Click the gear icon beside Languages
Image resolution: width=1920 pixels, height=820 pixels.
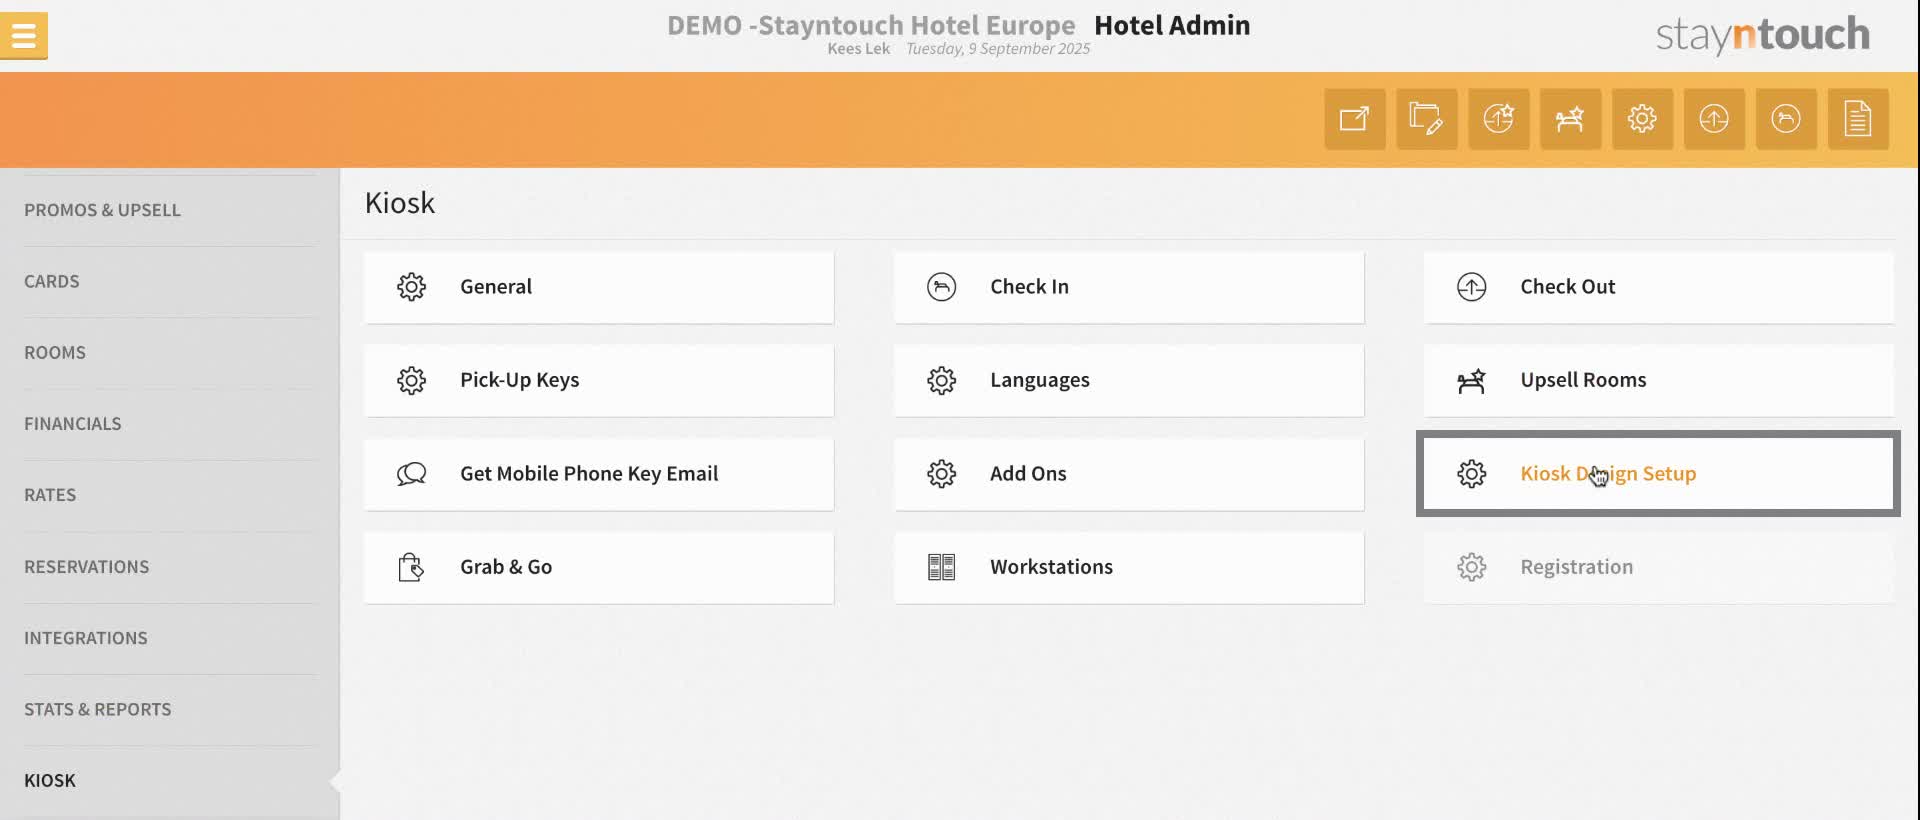pos(941,380)
